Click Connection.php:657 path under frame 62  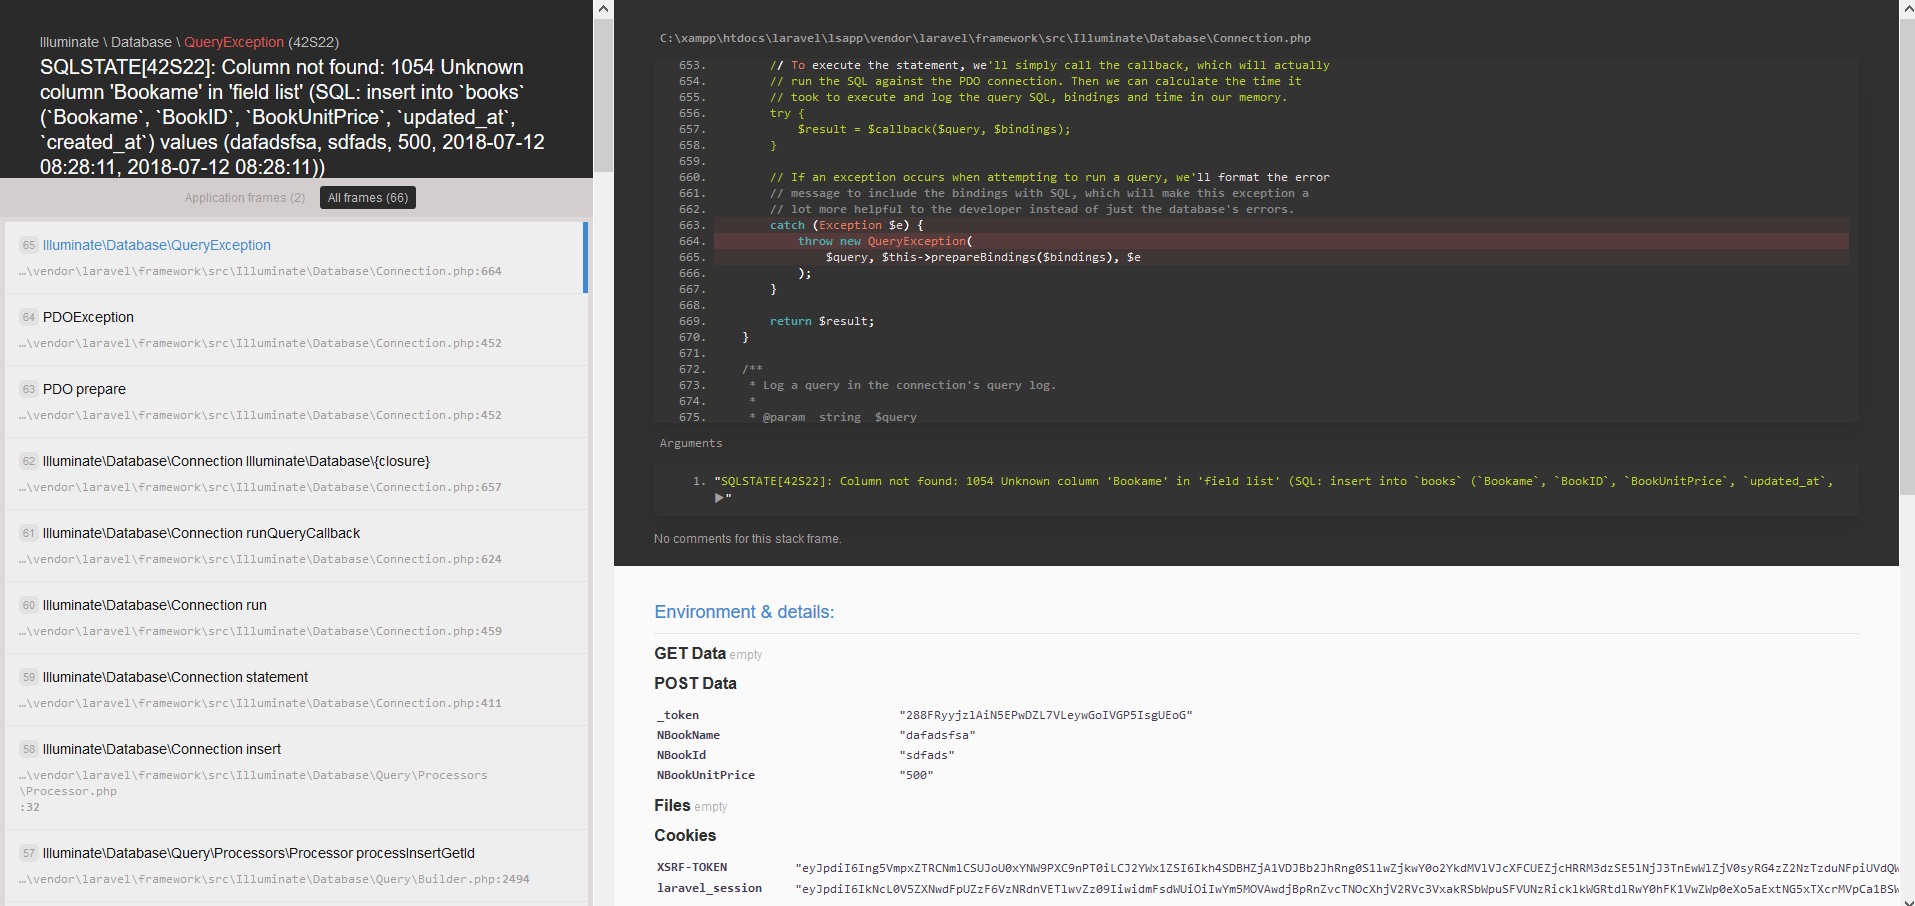(260, 487)
